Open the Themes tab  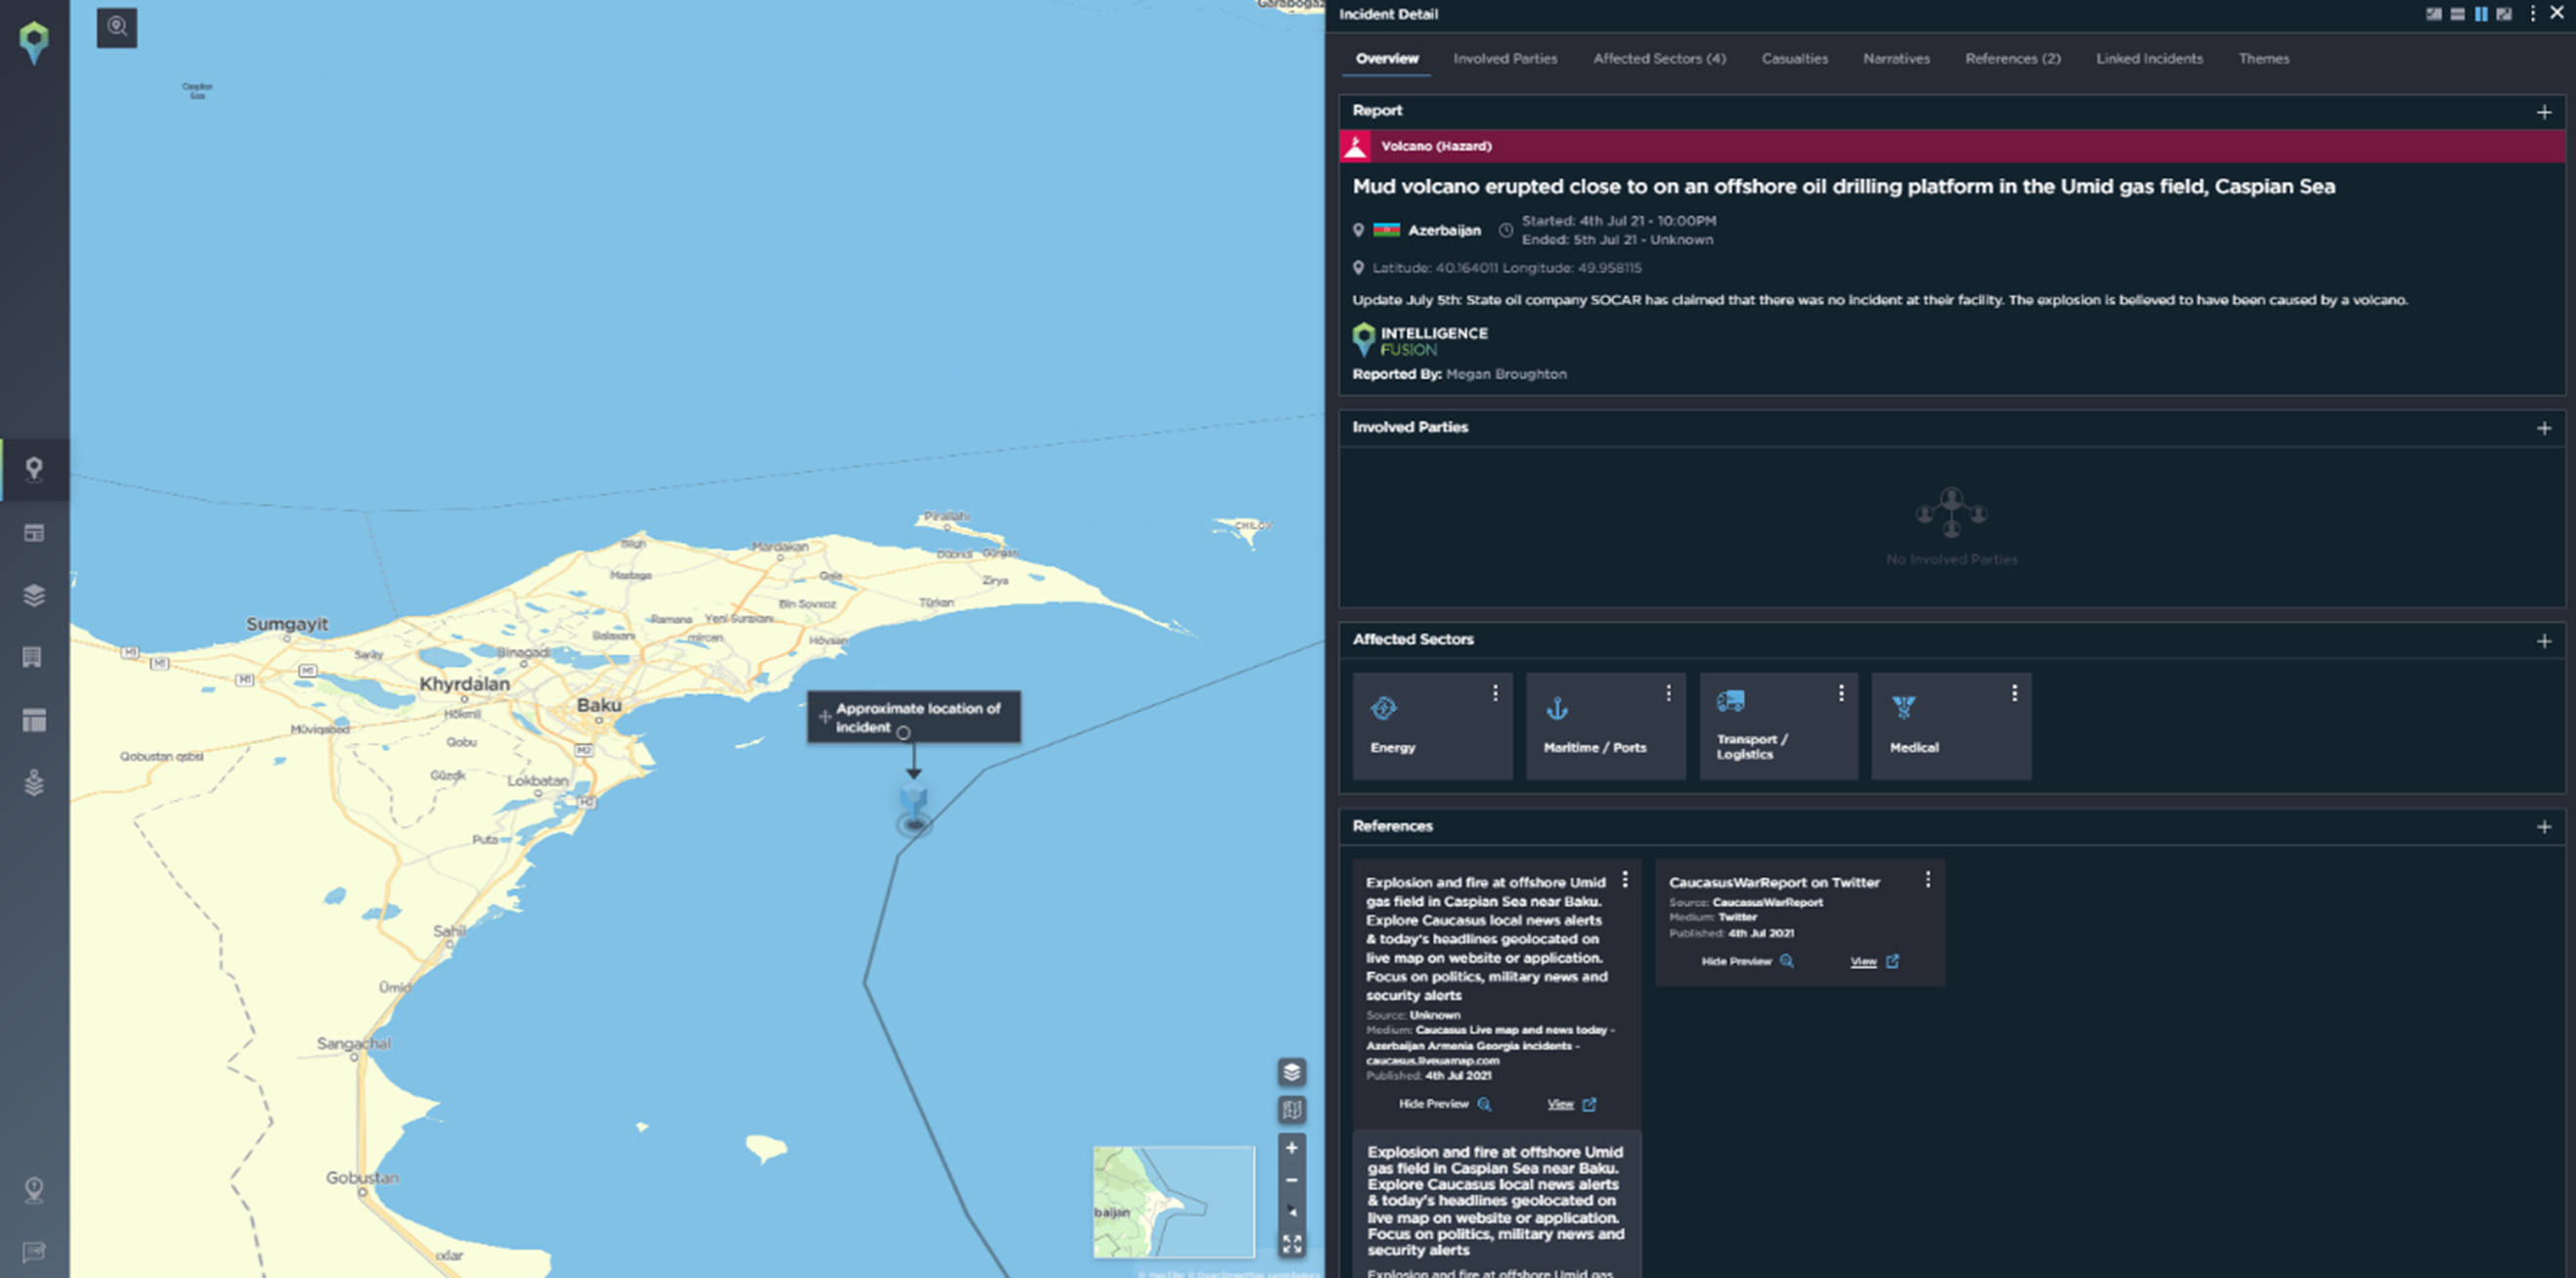pos(2263,58)
